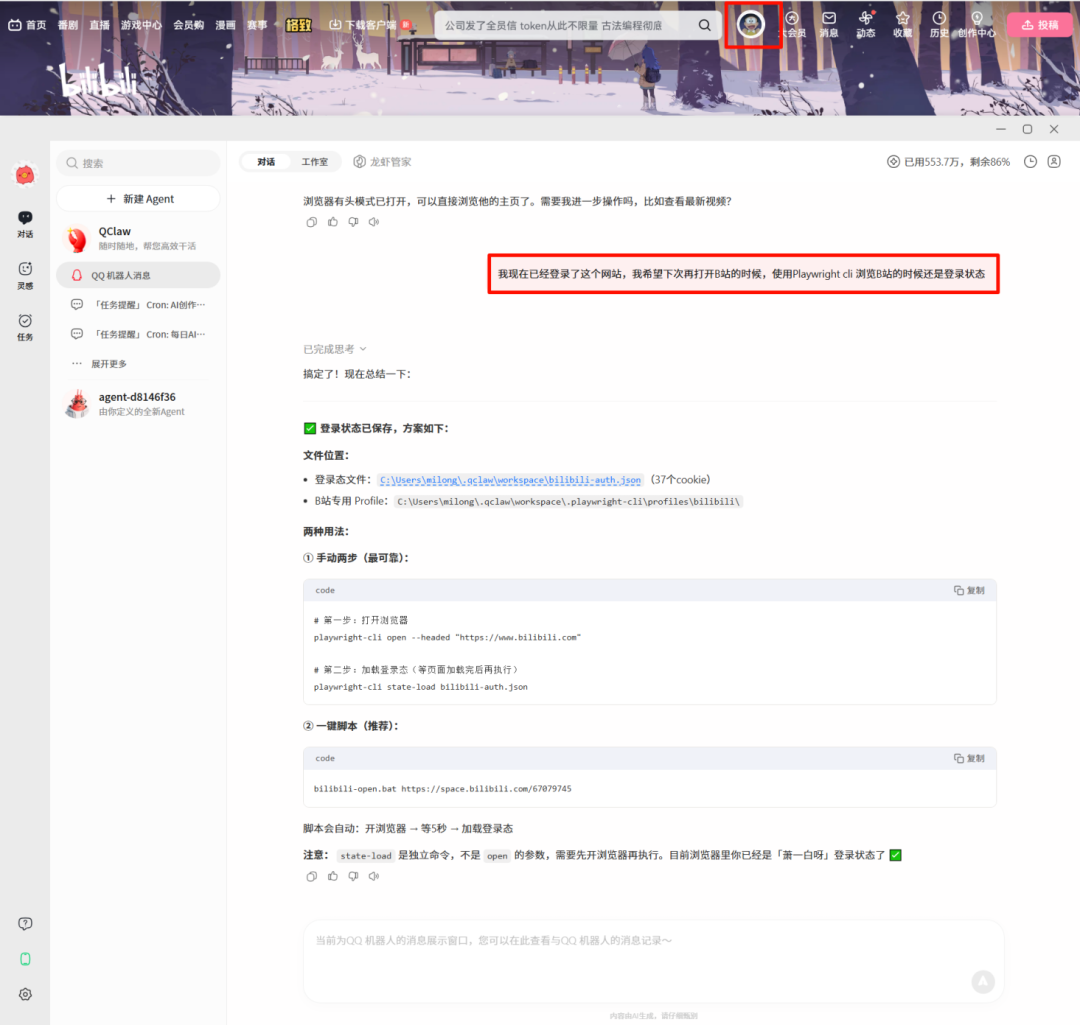Open 灵感 in the left sidebar

coord(25,276)
